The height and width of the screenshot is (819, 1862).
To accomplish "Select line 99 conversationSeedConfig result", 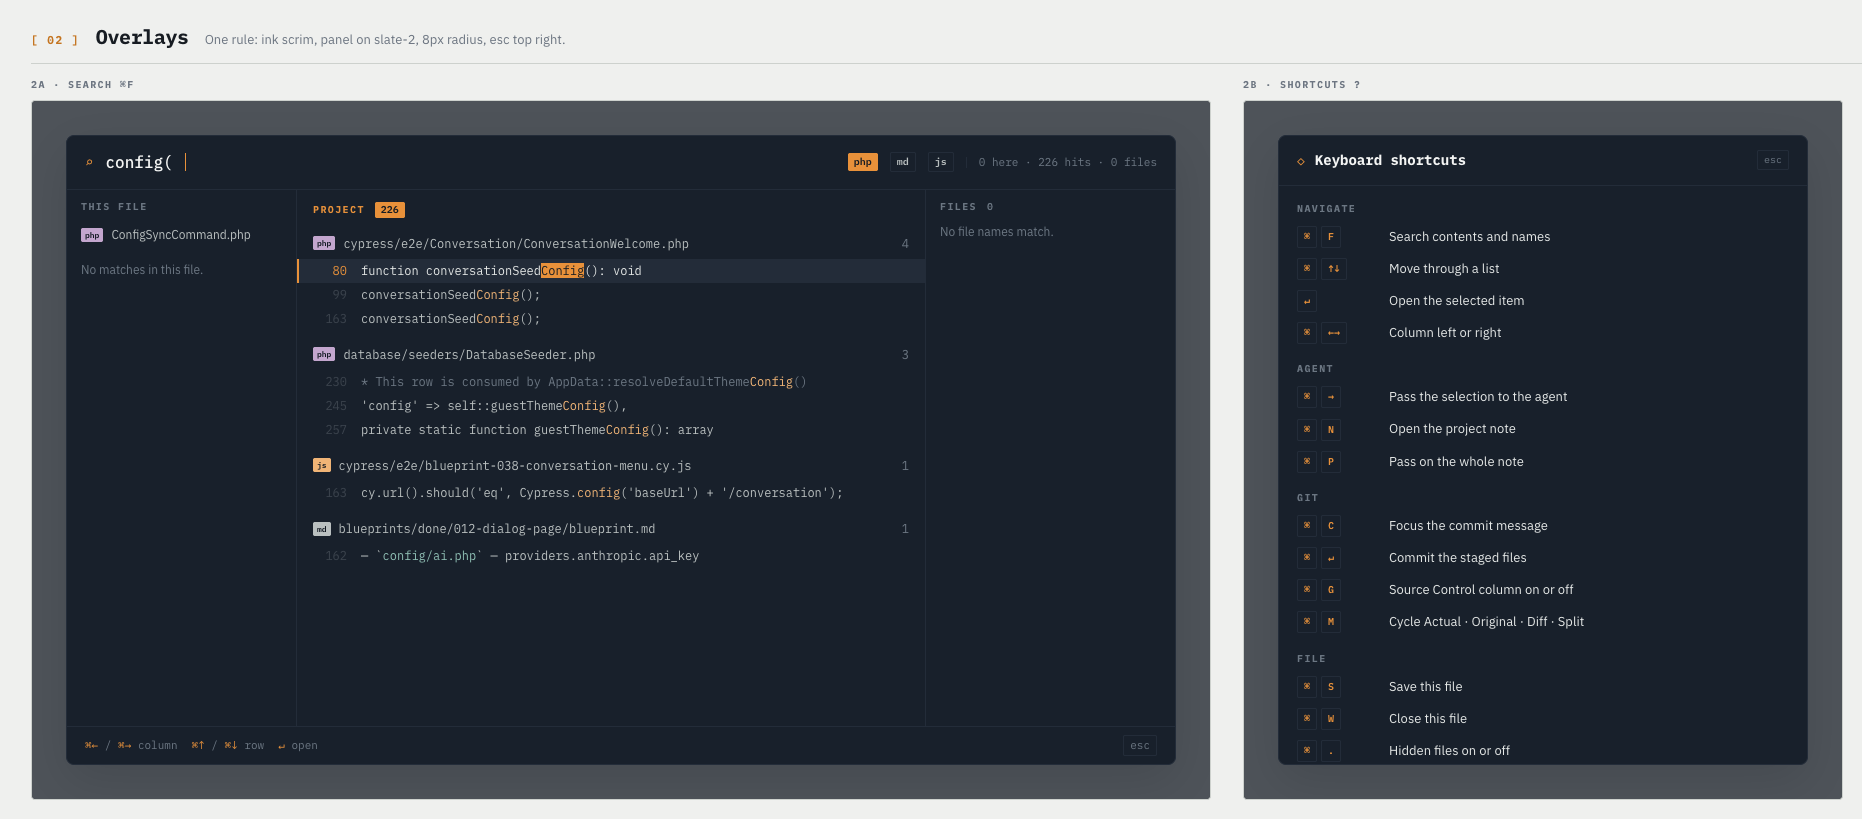I will (611, 295).
